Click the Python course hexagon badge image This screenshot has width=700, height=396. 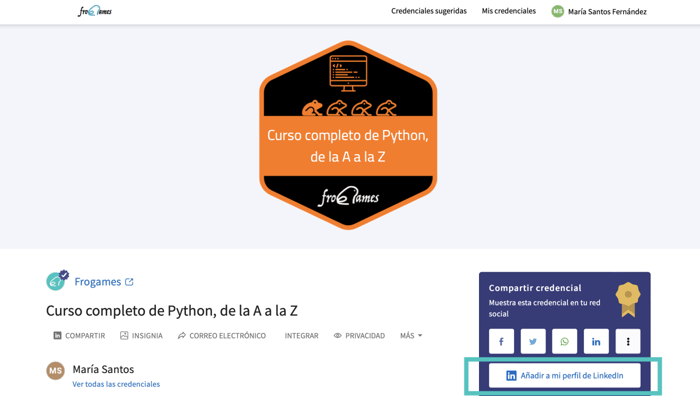point(348,135)
